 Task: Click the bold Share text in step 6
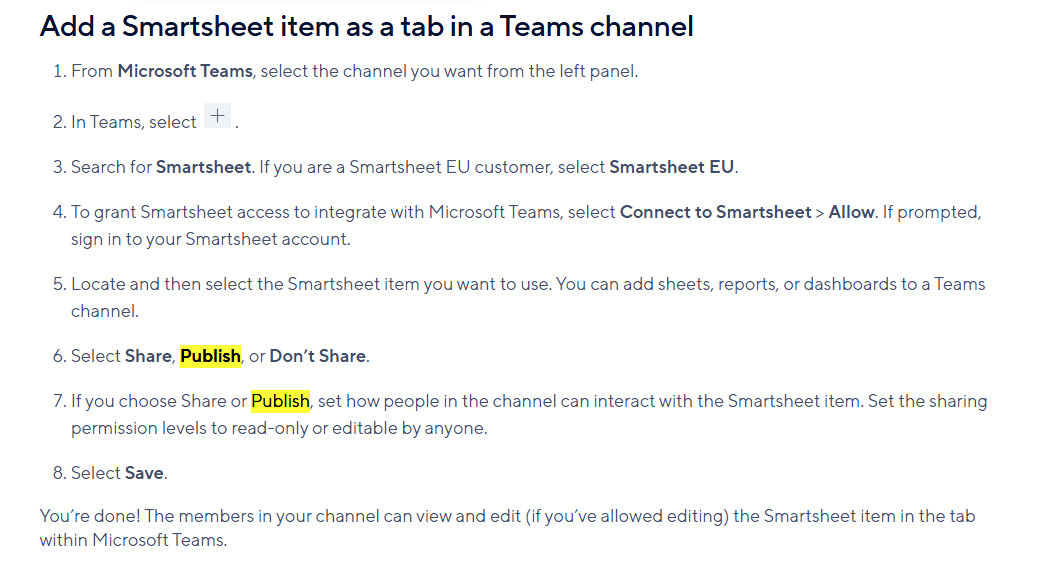click(x=148, y=355)
